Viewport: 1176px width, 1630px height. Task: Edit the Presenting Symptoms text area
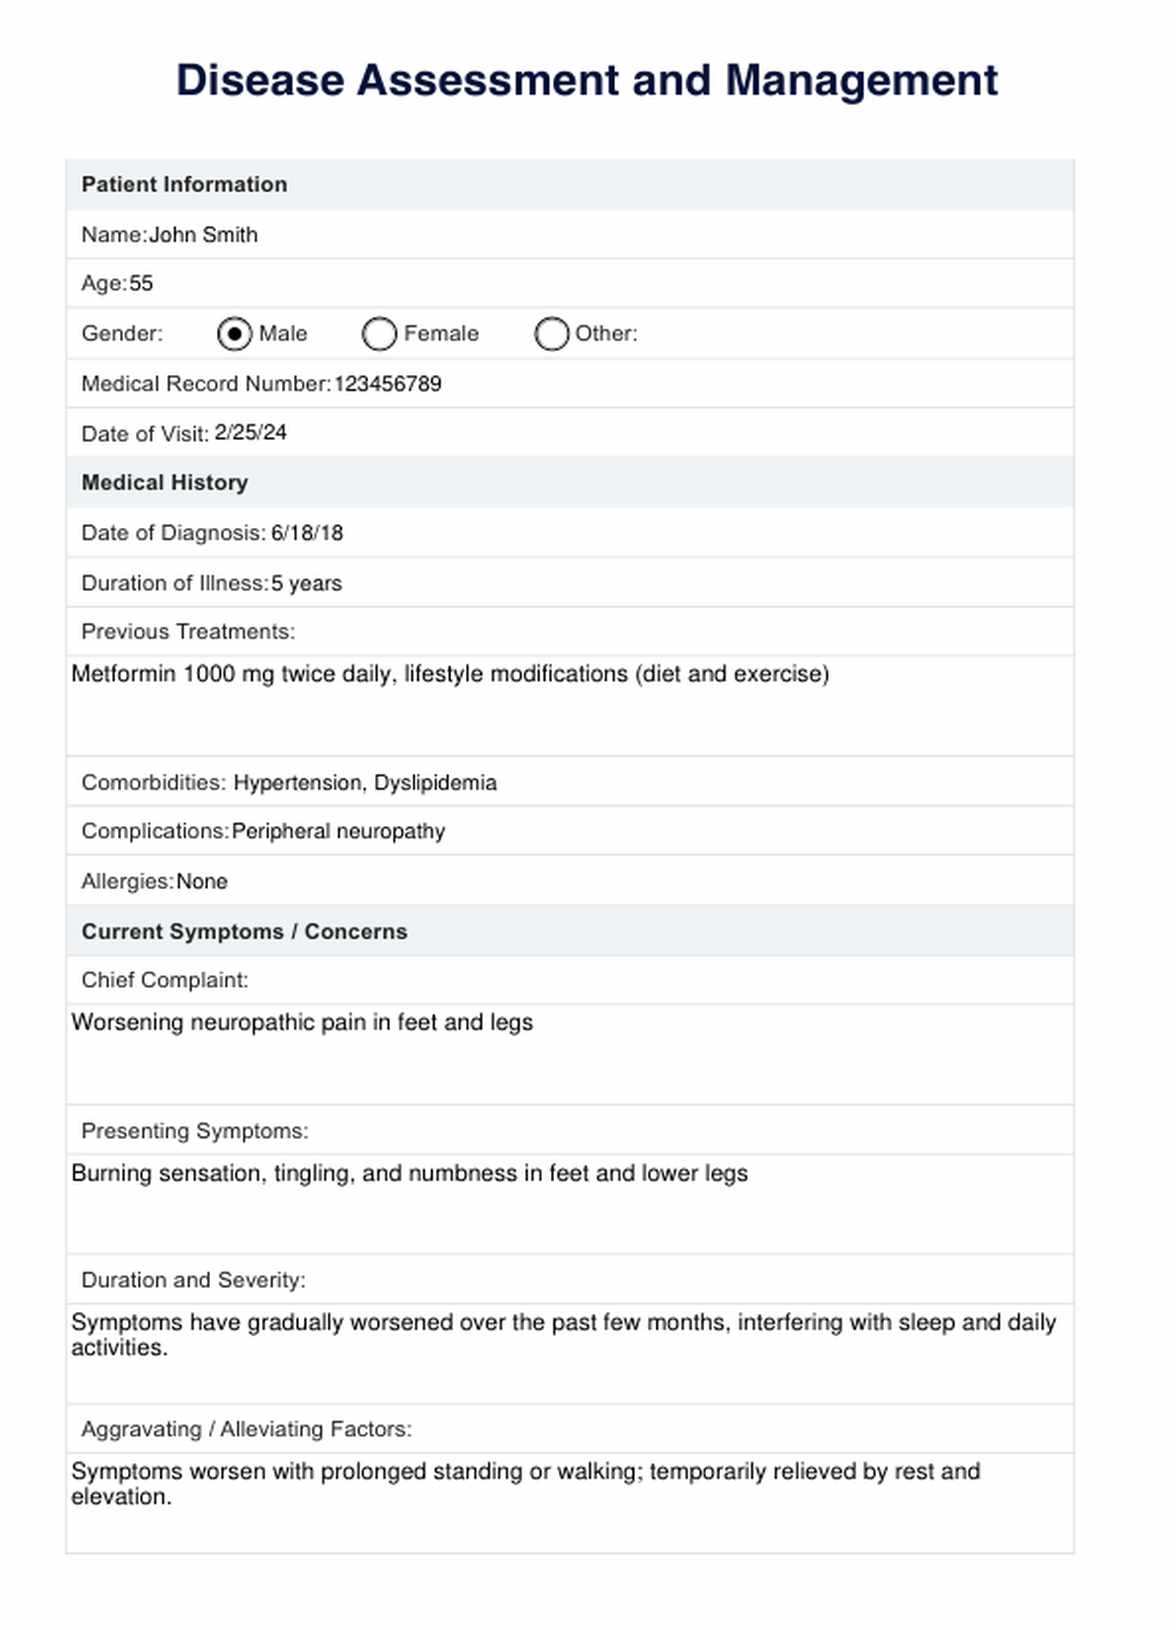[x=570, y=1202]
